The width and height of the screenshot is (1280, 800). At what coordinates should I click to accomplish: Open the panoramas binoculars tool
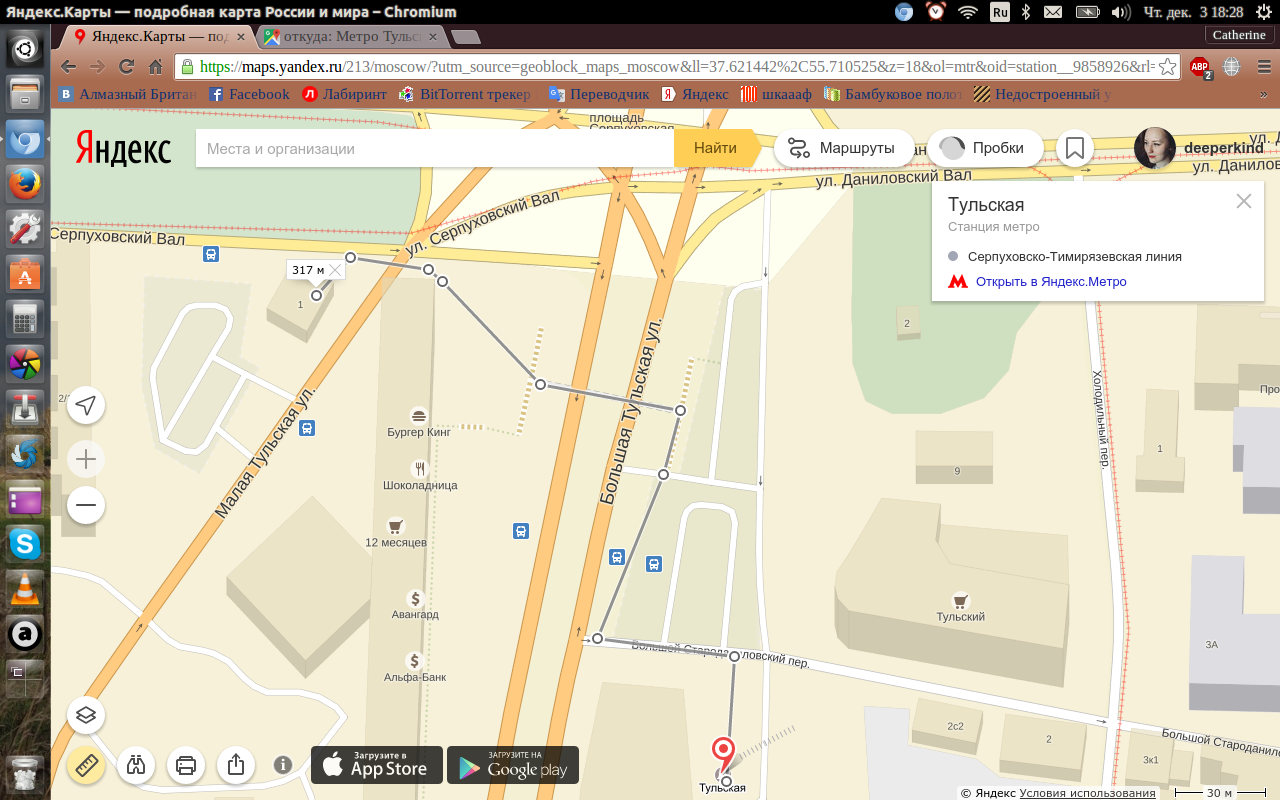[136, 765]
